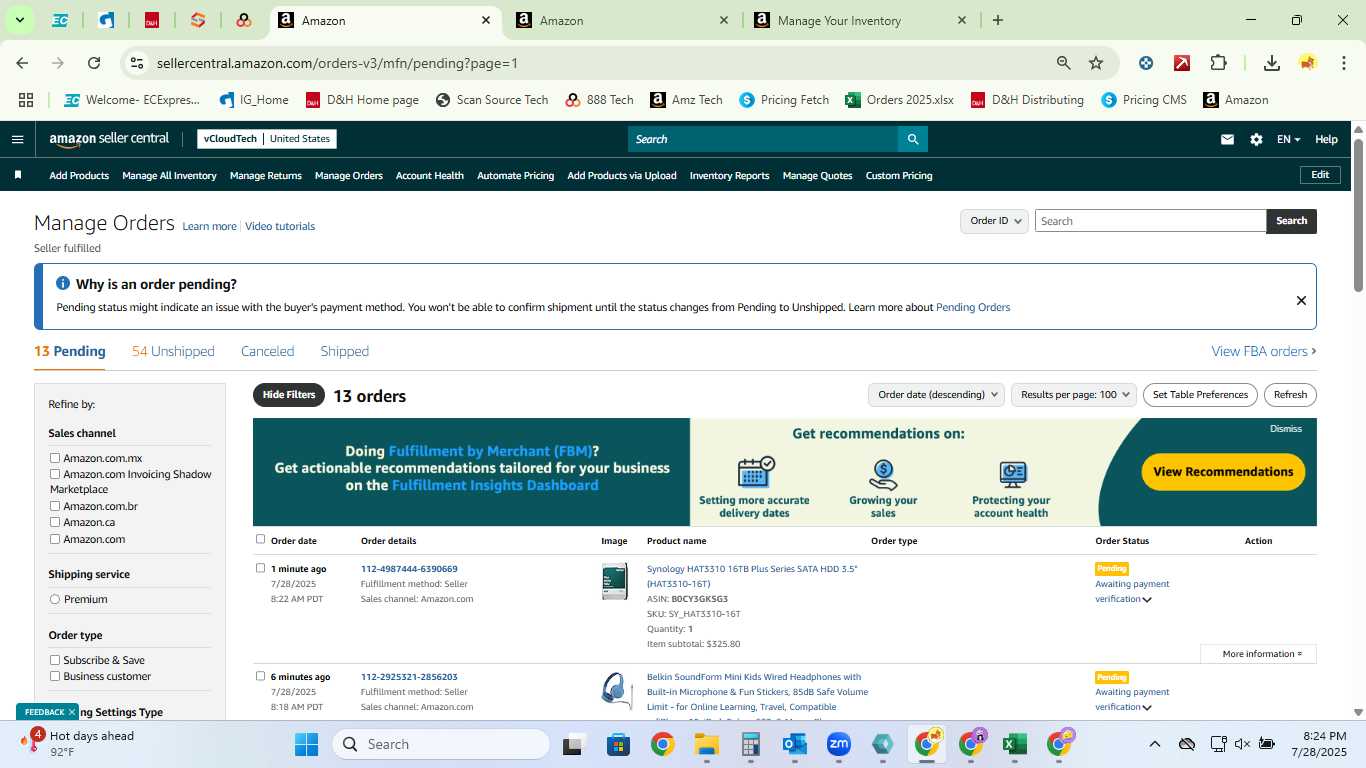Open the Seller Central hamburger menu

[17, 139]
